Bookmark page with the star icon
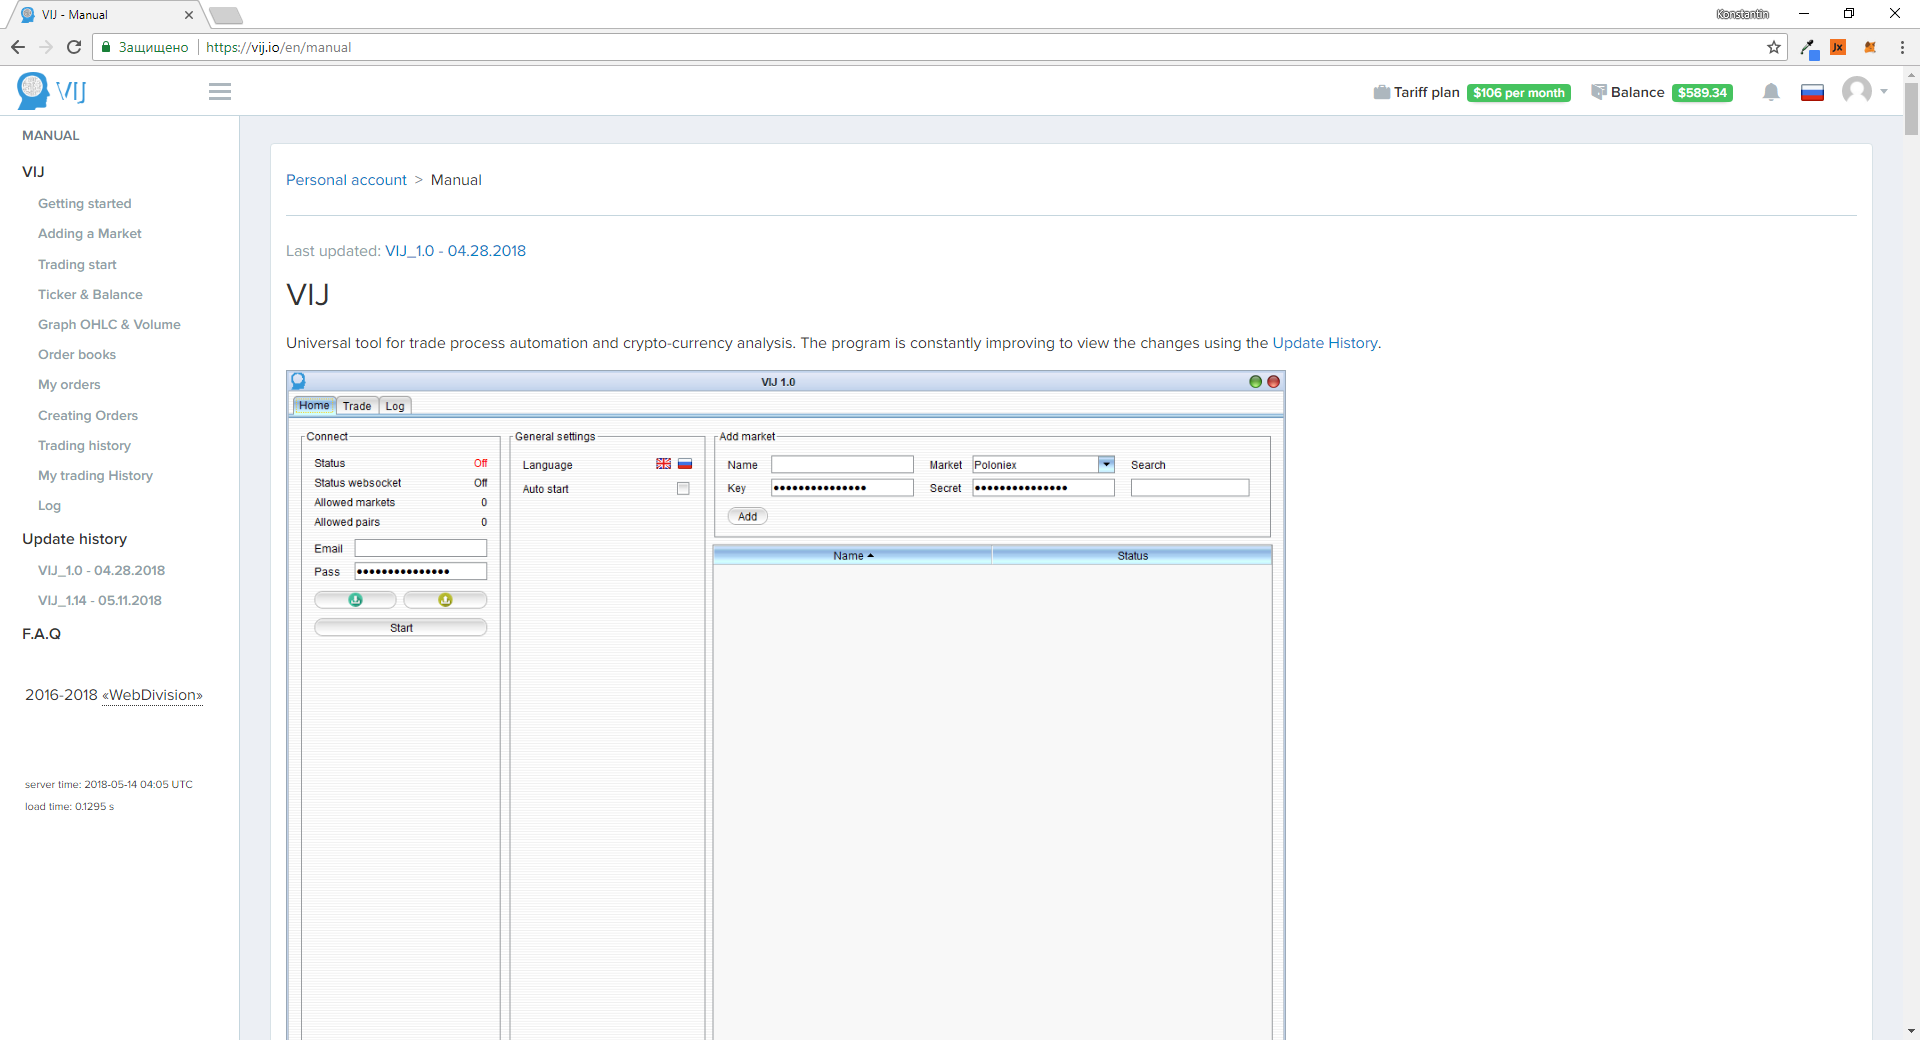Image resolution: width=1920 pixels, height=1040 pixels. pyautogui.click(x=1774, y=47)
